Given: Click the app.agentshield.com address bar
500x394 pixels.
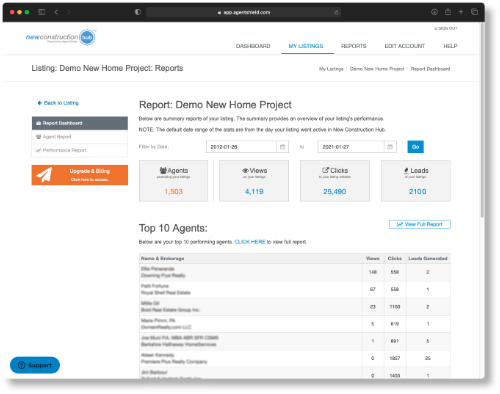Looking at the screenshot, I should [x=243, y=12].
